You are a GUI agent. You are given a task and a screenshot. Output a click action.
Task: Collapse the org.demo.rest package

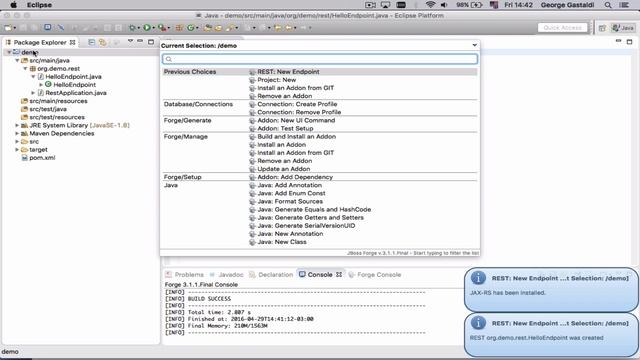click(x=25, y=69)
